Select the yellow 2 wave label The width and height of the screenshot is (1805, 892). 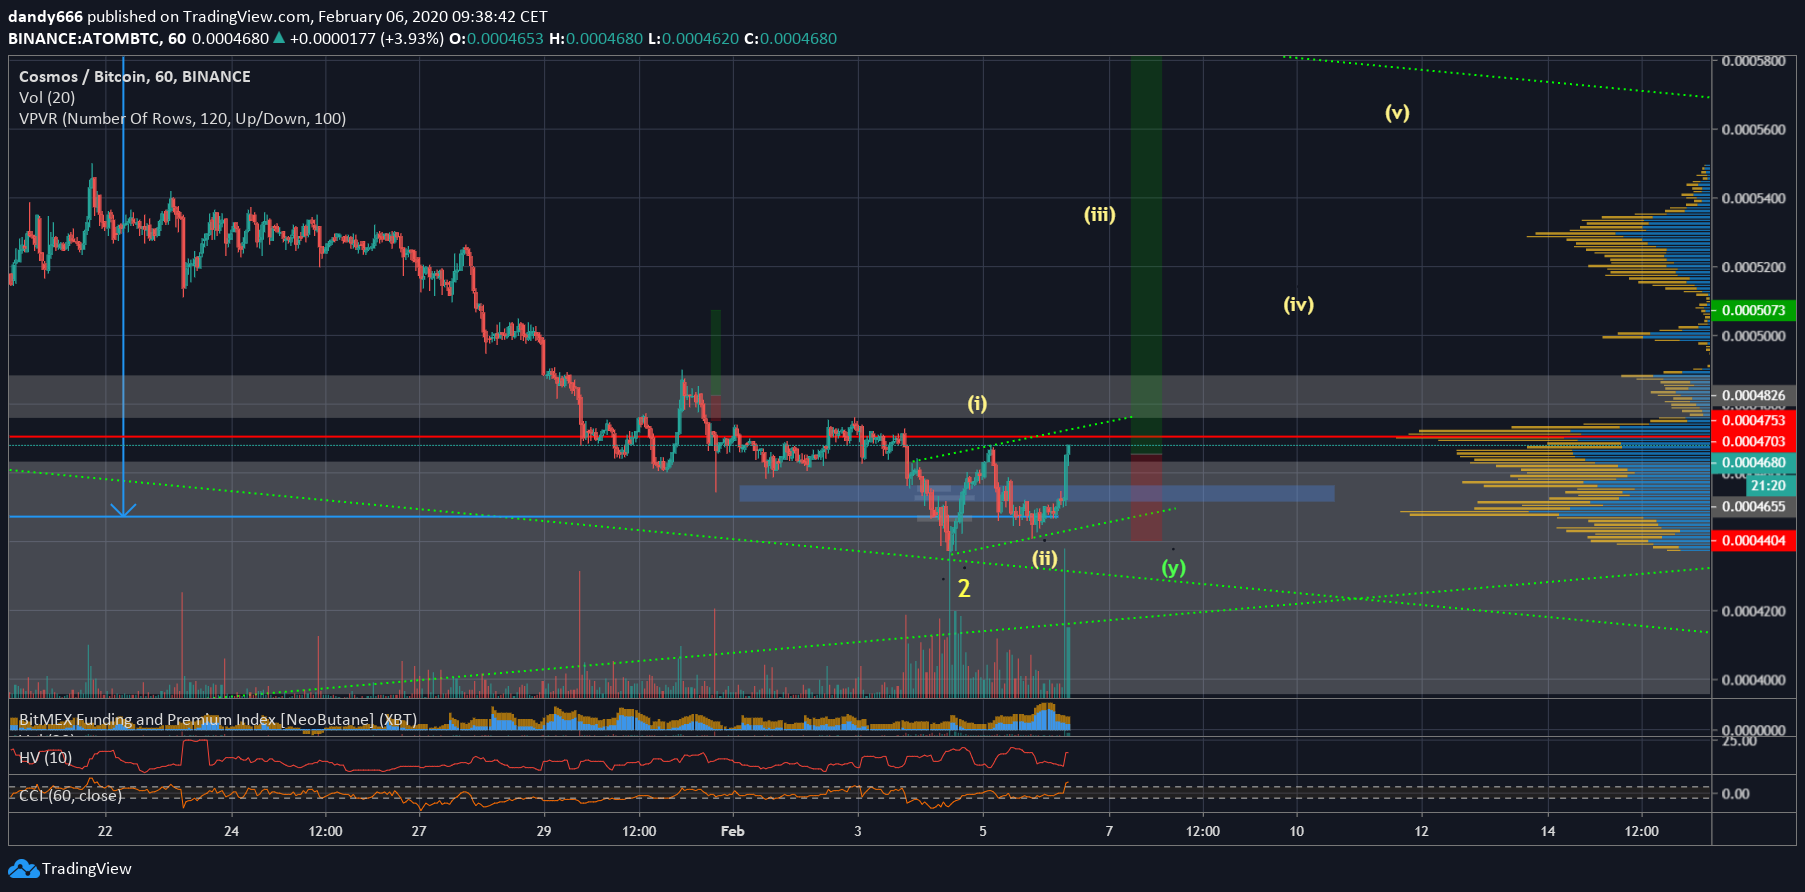pos(964,588)
